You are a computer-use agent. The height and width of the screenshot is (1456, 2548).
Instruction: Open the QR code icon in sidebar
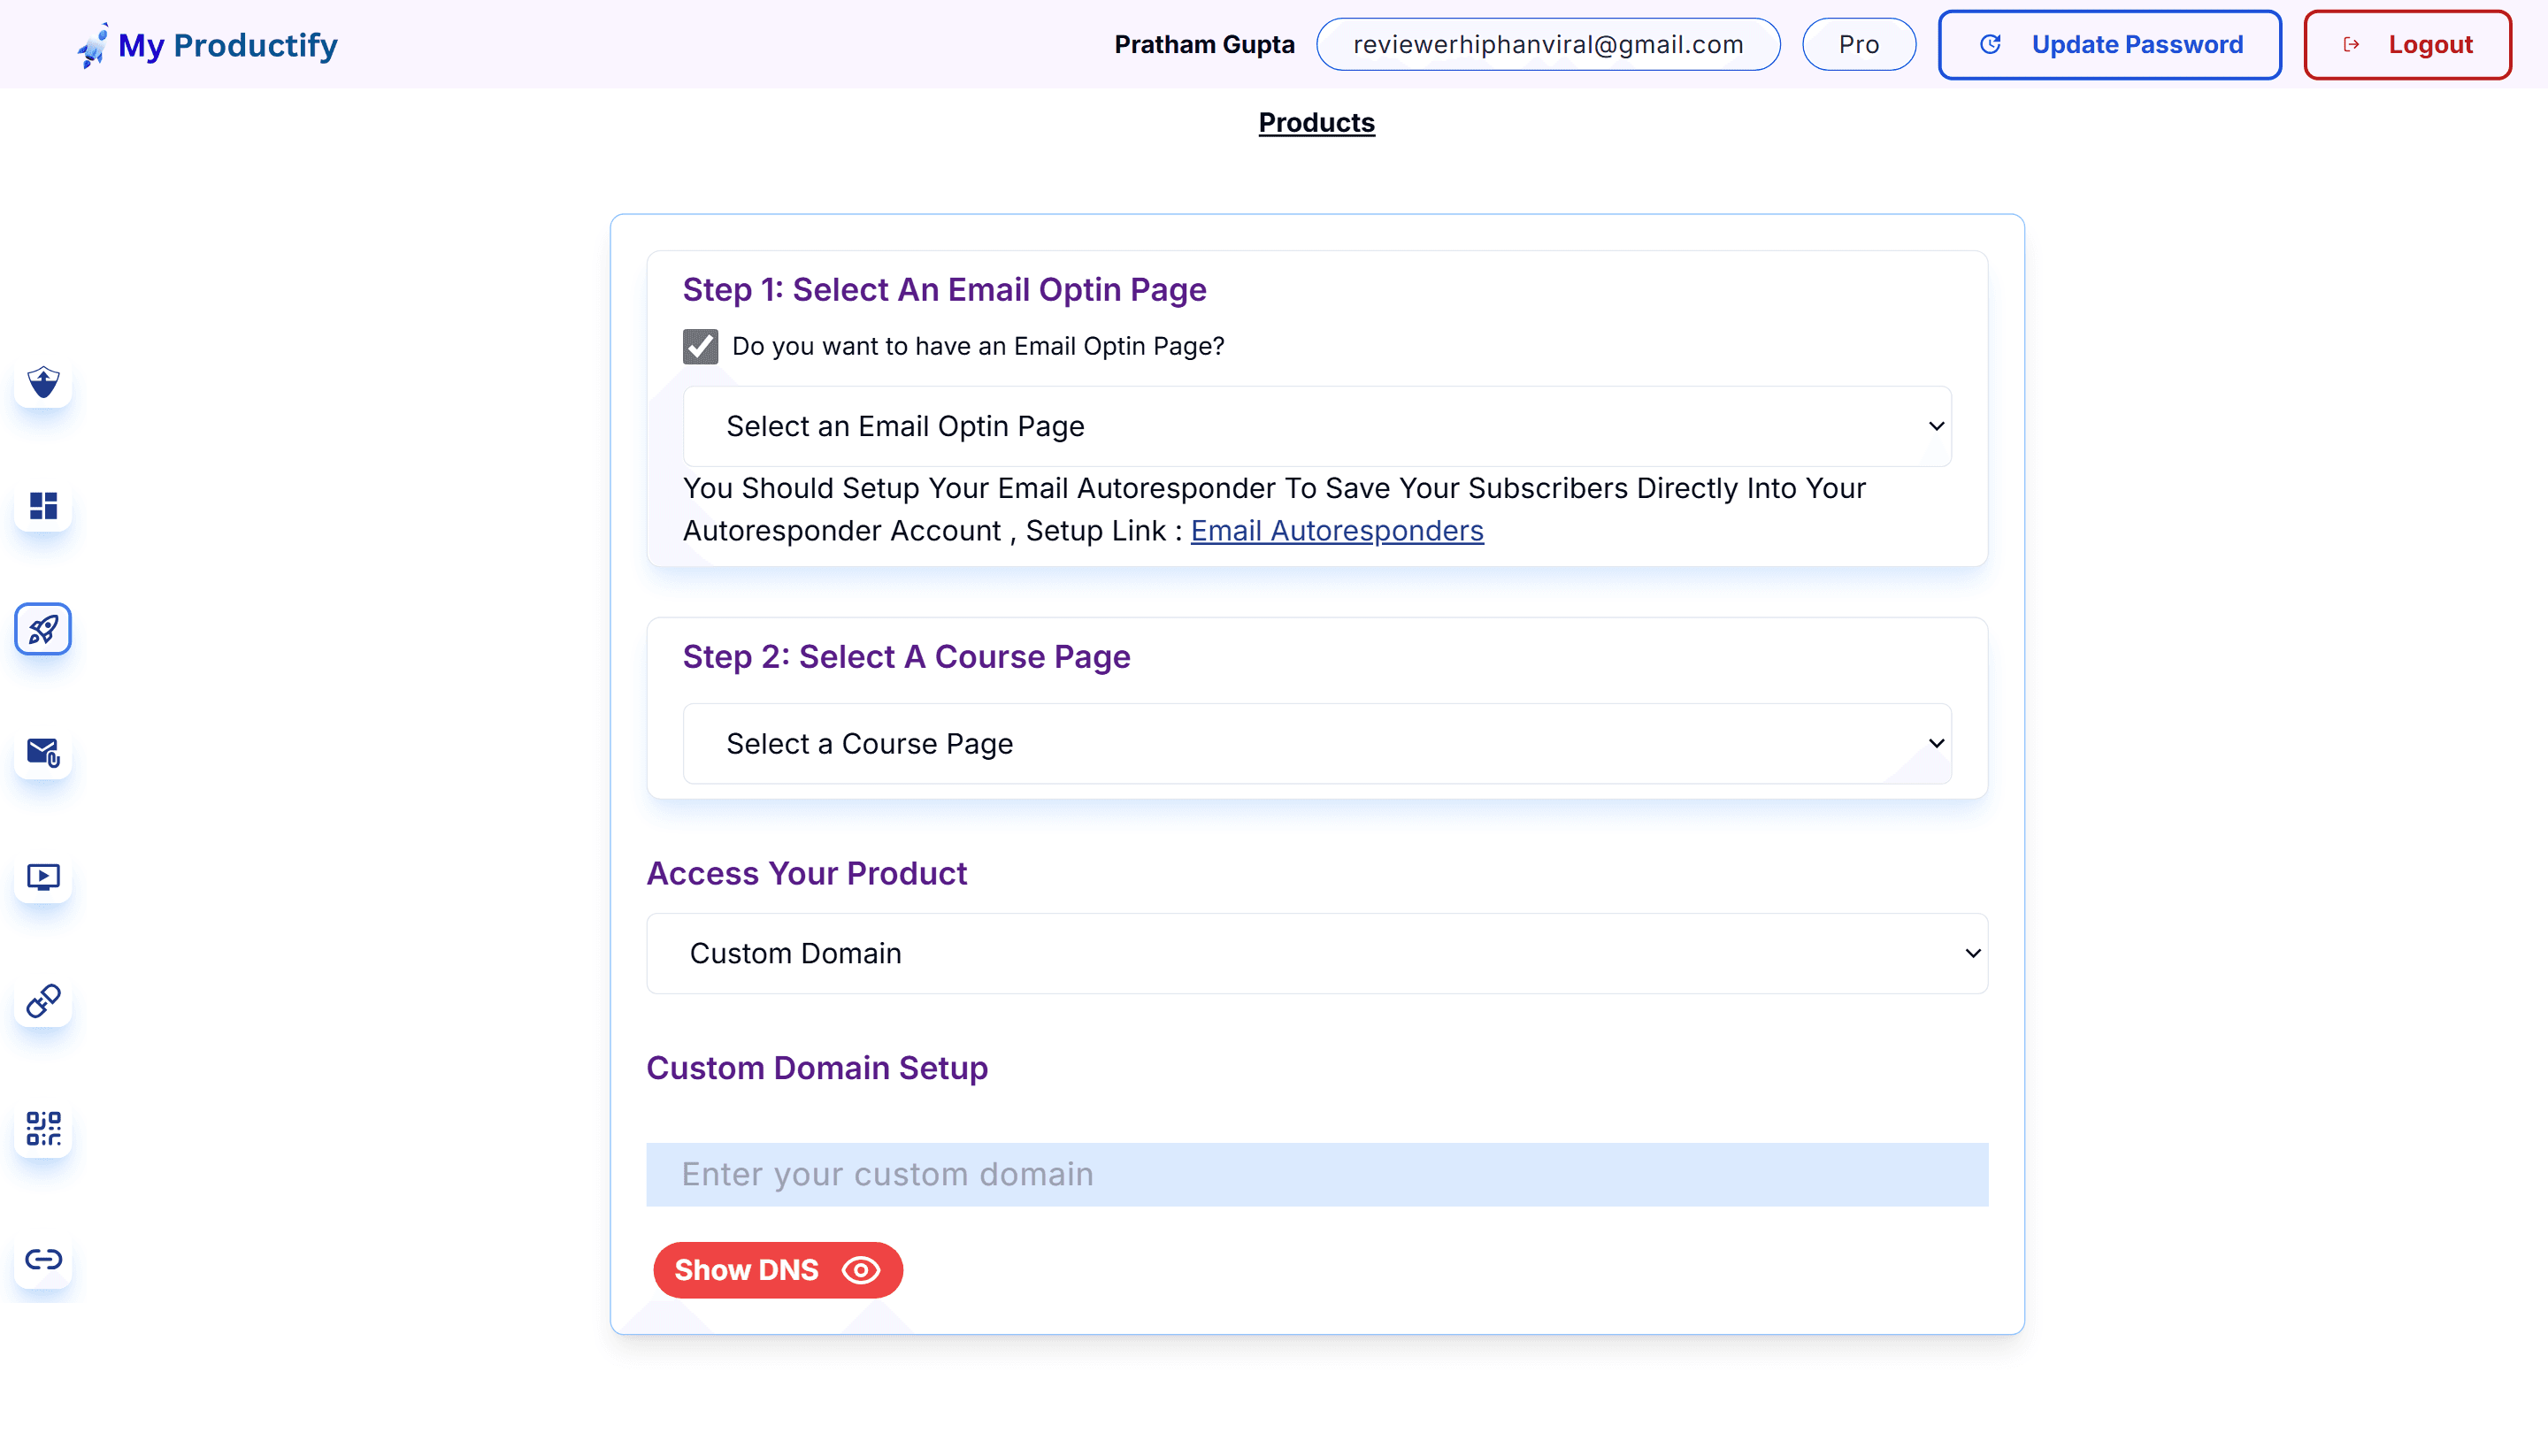point(43,1129)
